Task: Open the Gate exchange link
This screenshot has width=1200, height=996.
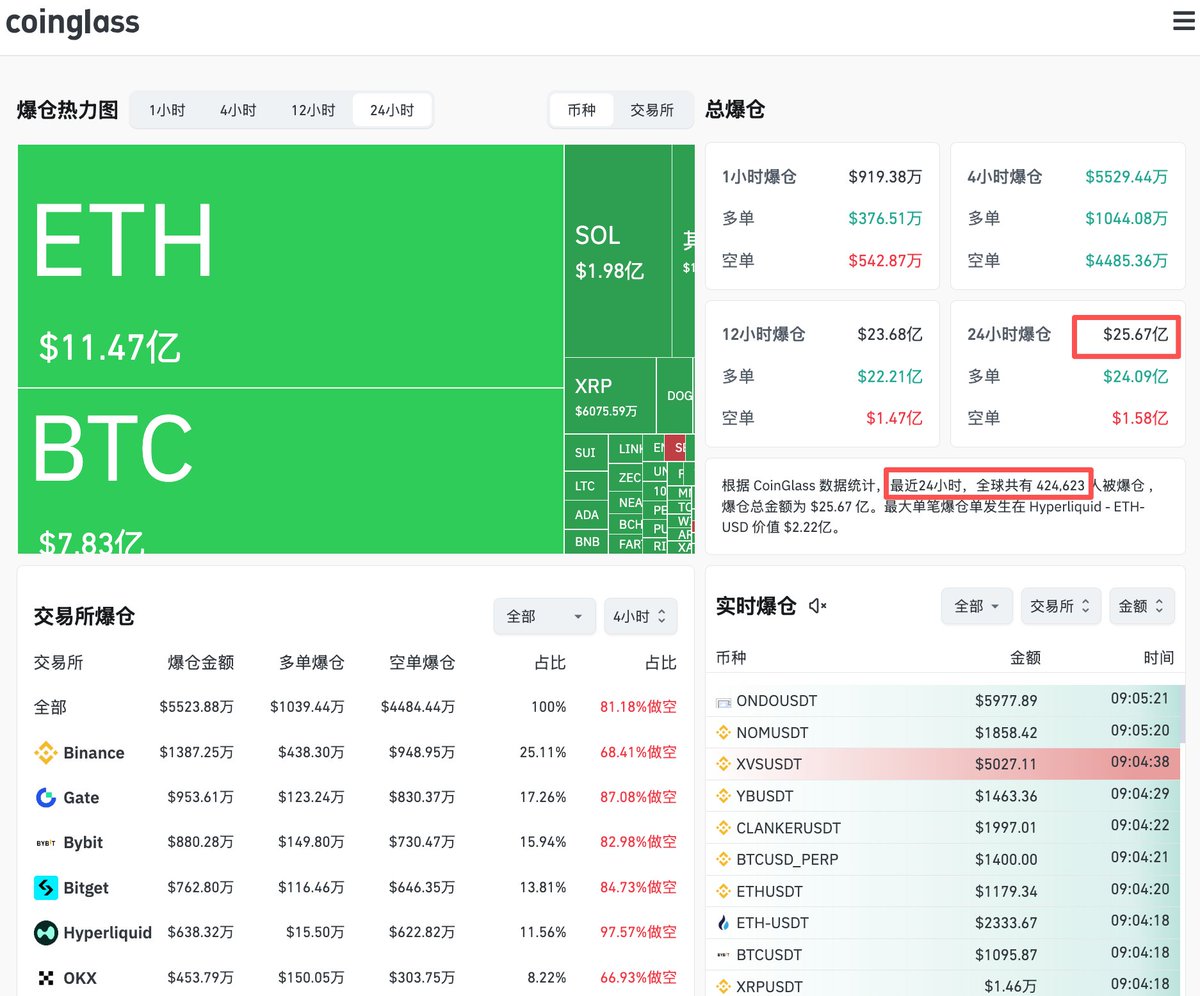Action: (x=81, y=798)
